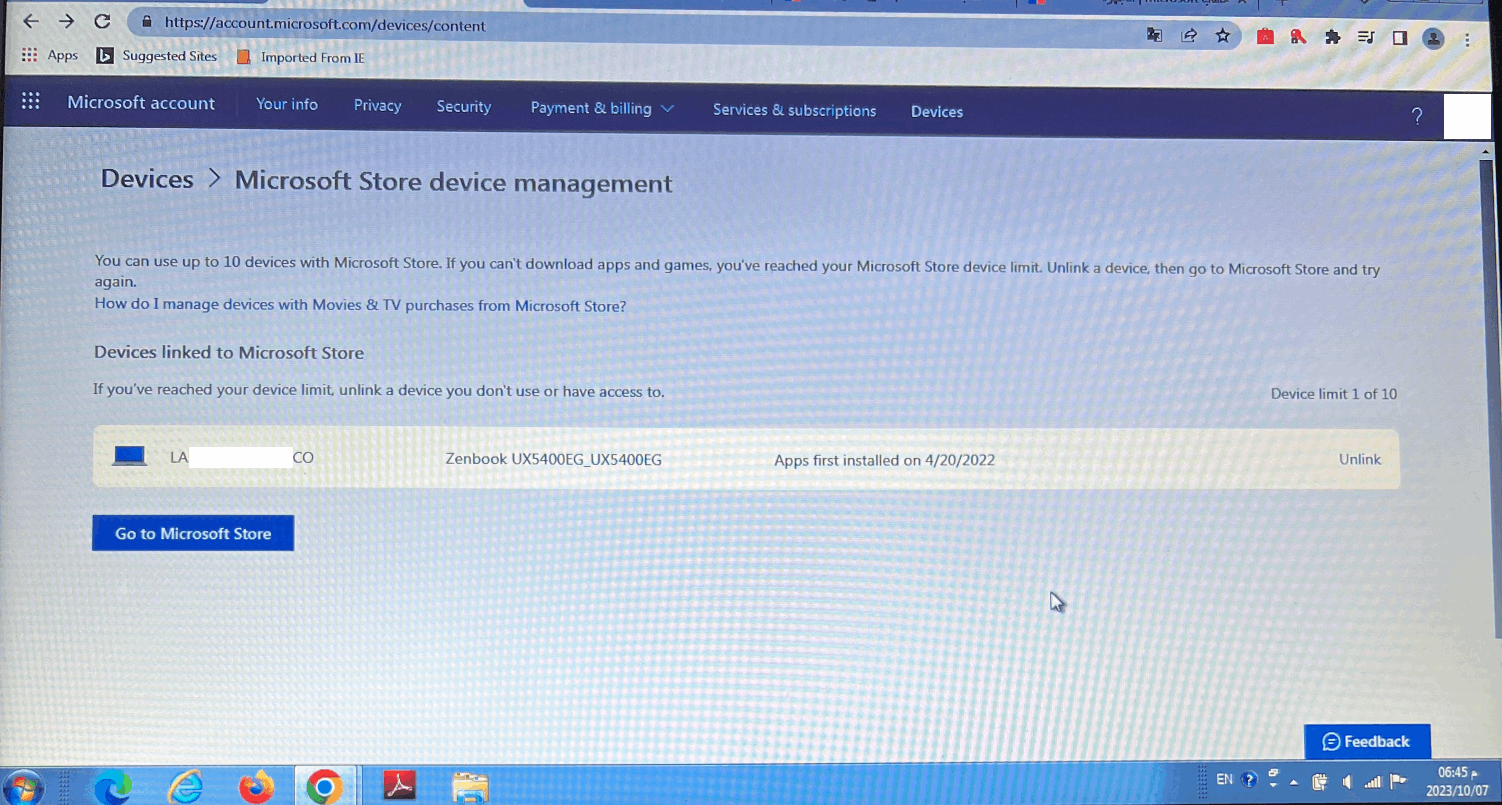Click the Devices breadcrumb link
This screenshot has height=805, width=1502.
[x=147, y=179]
